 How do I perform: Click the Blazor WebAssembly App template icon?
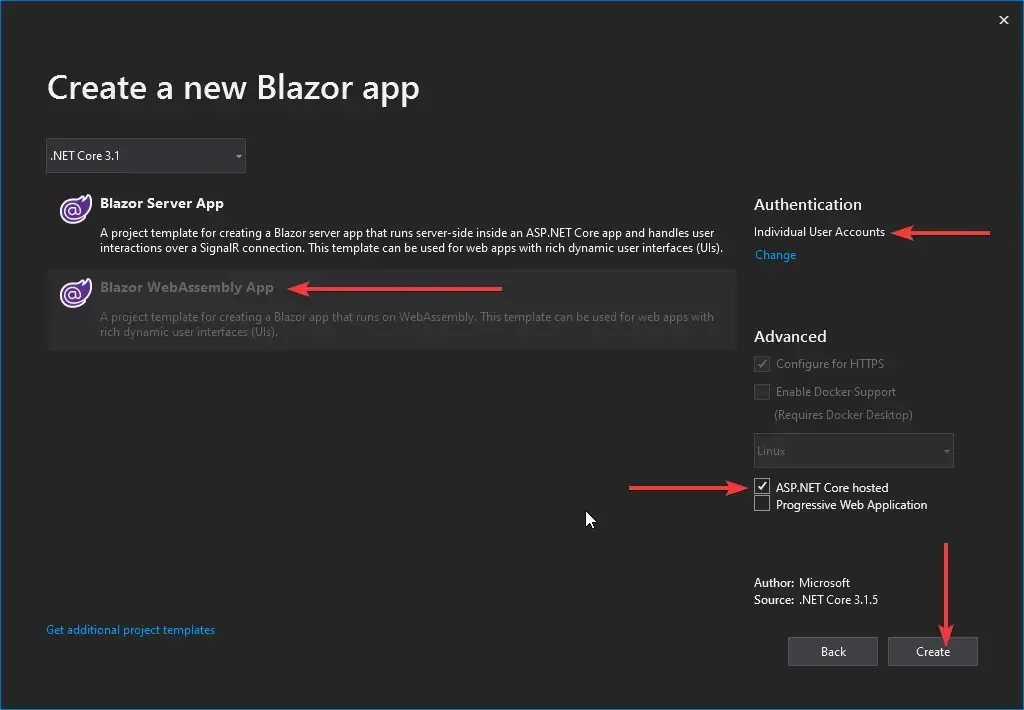click(x=75, y=294)
